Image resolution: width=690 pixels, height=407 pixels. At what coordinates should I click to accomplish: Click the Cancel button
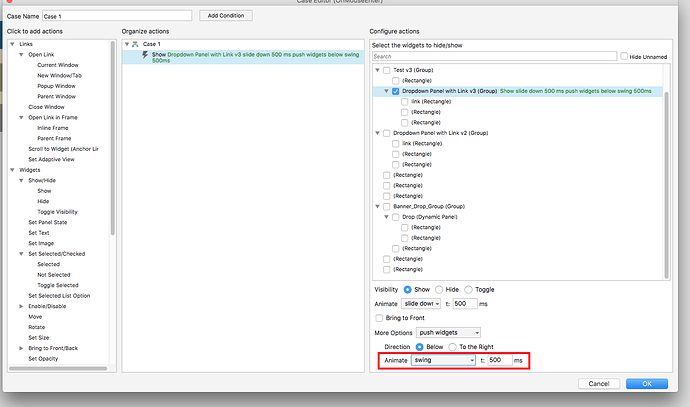point(599,383)
